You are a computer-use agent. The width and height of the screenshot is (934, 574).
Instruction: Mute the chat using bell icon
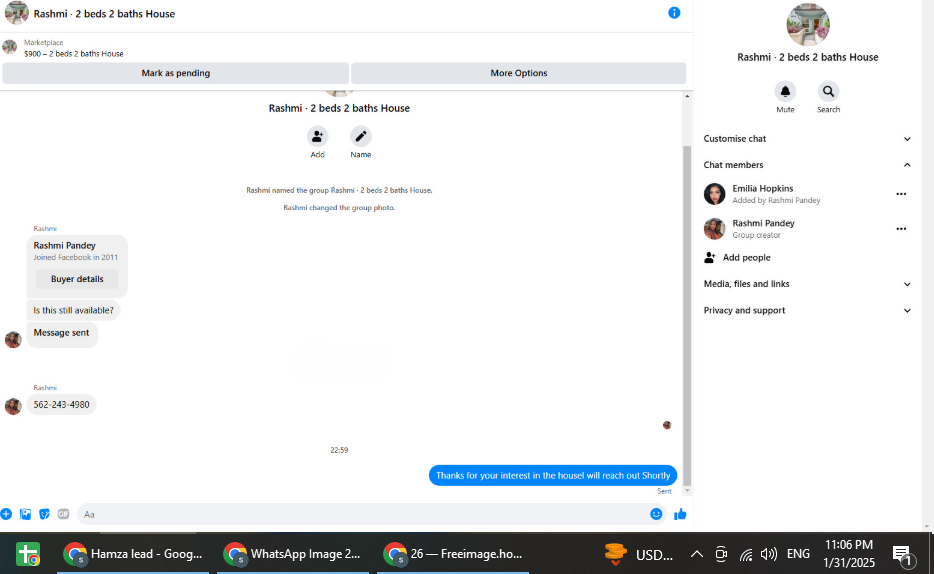point(785,92)
